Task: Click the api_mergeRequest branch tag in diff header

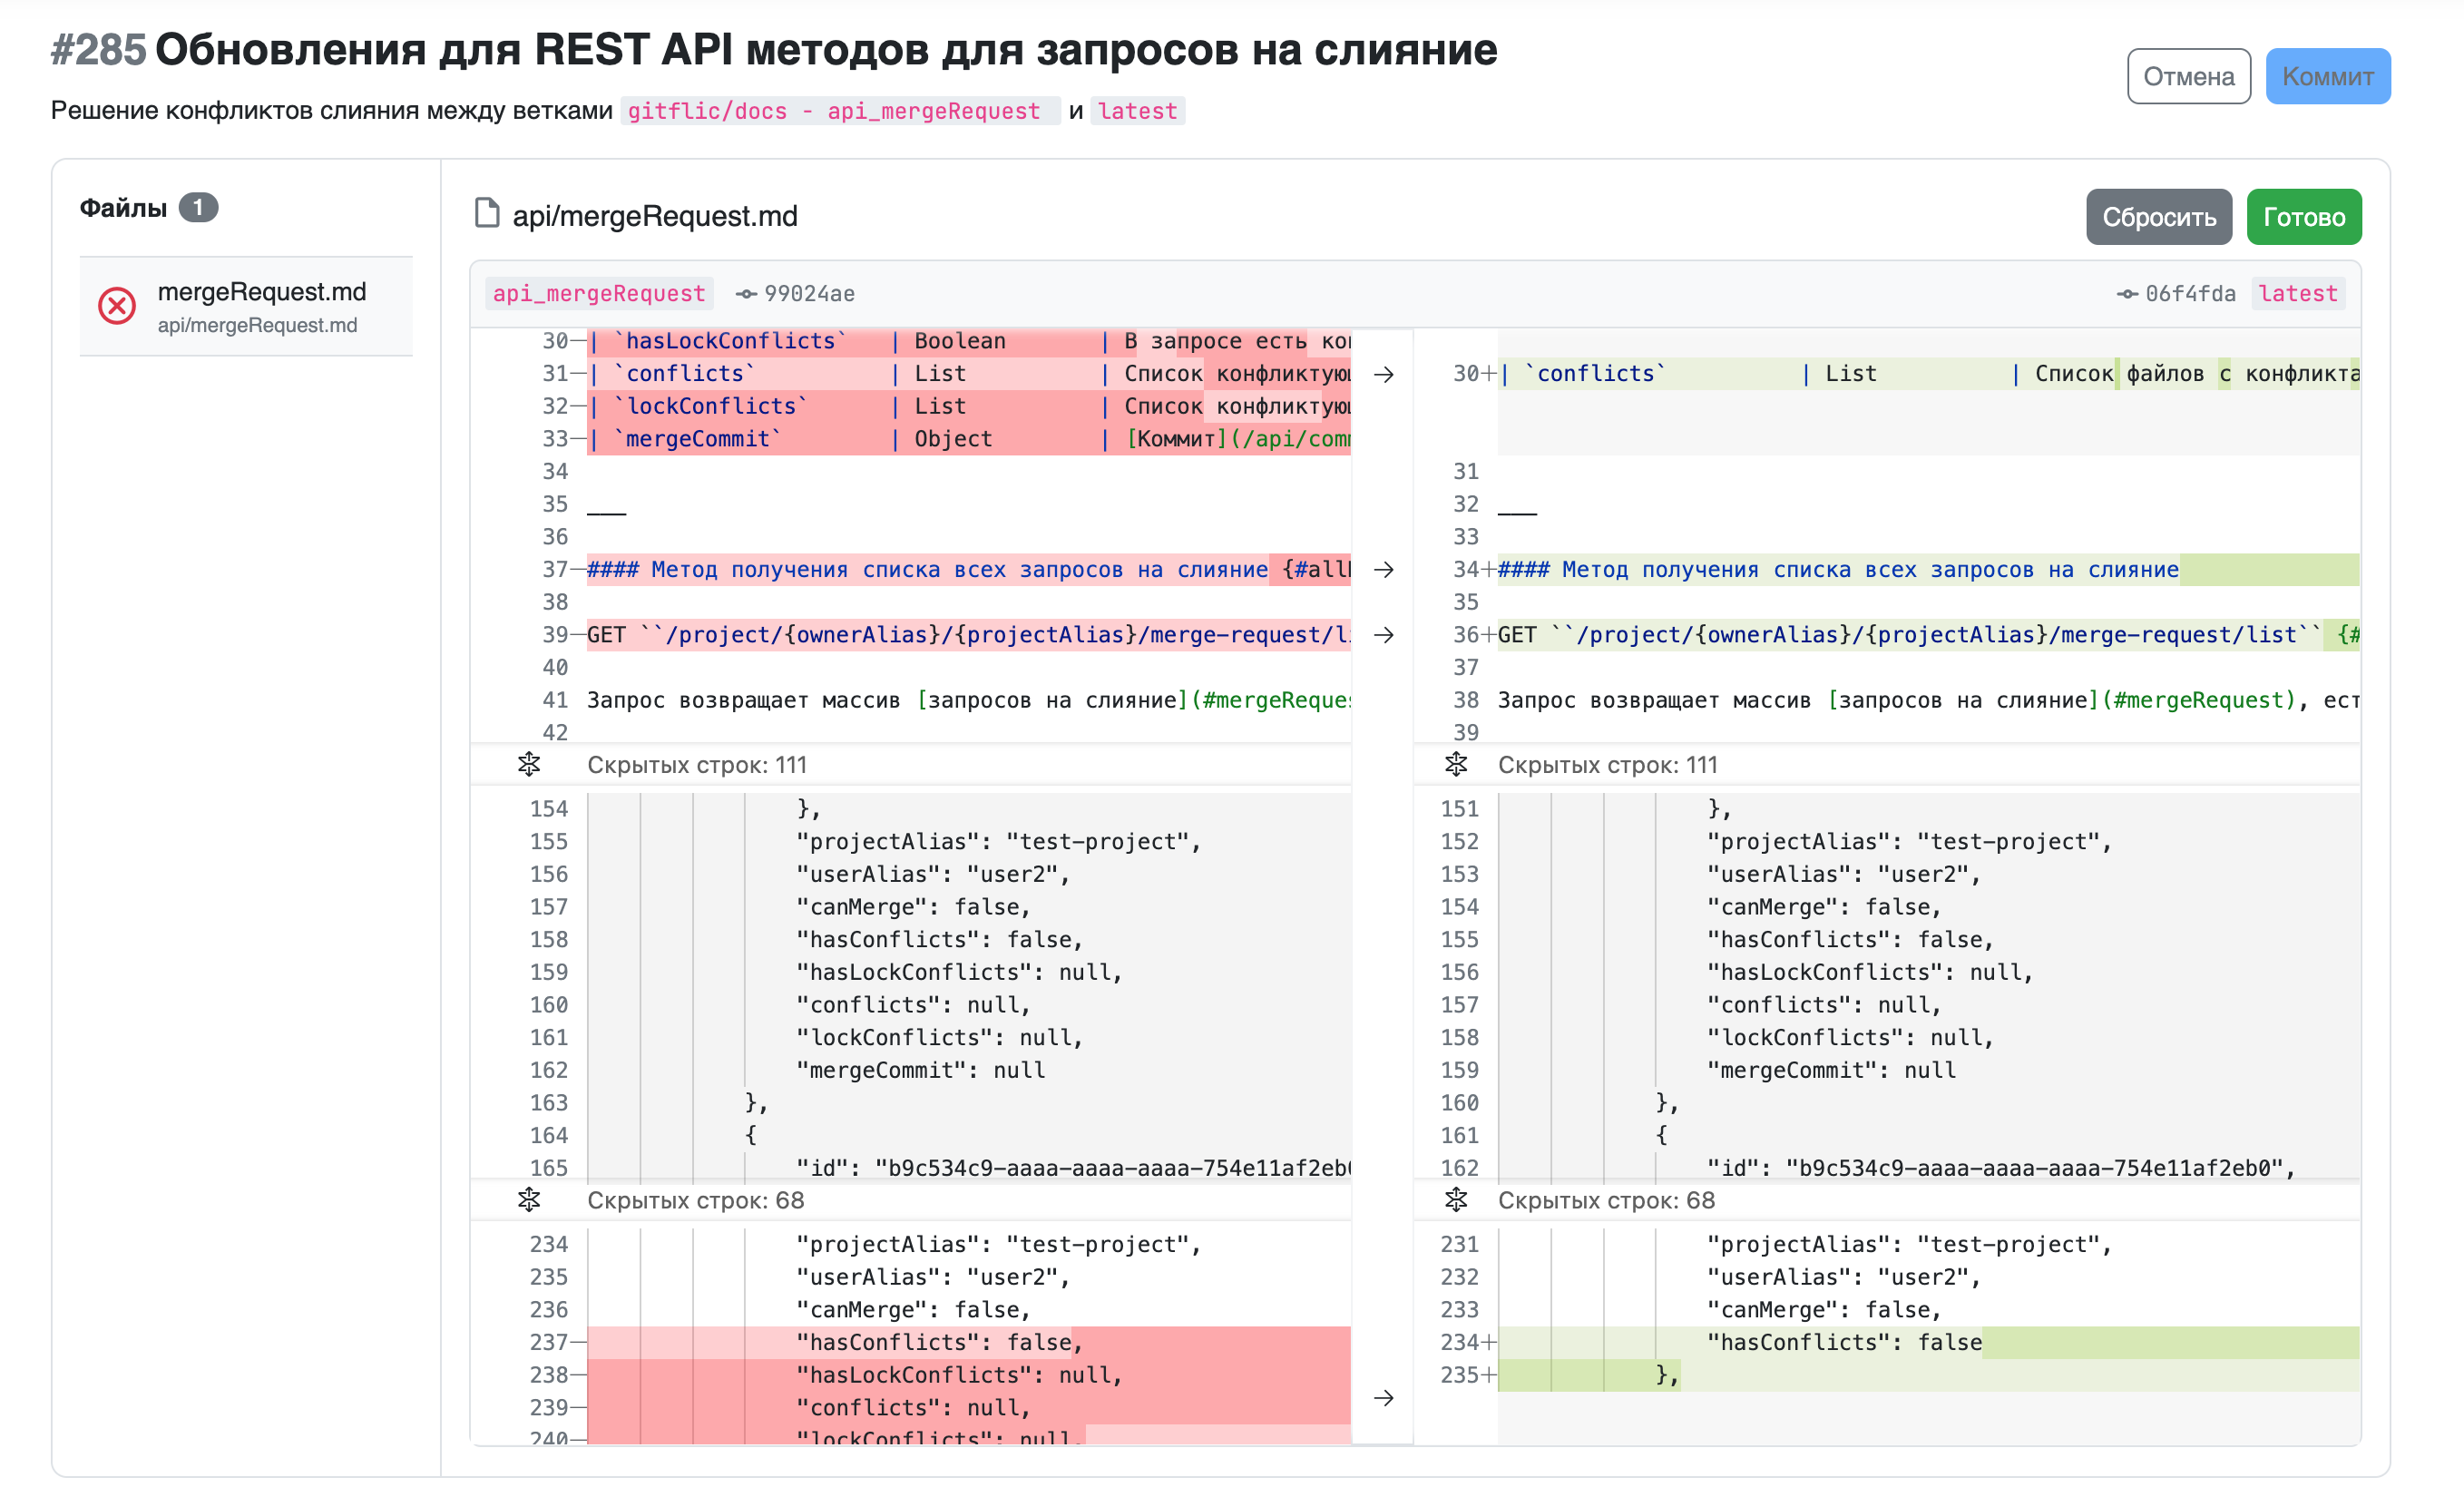Action: click(x=598, y=294)
